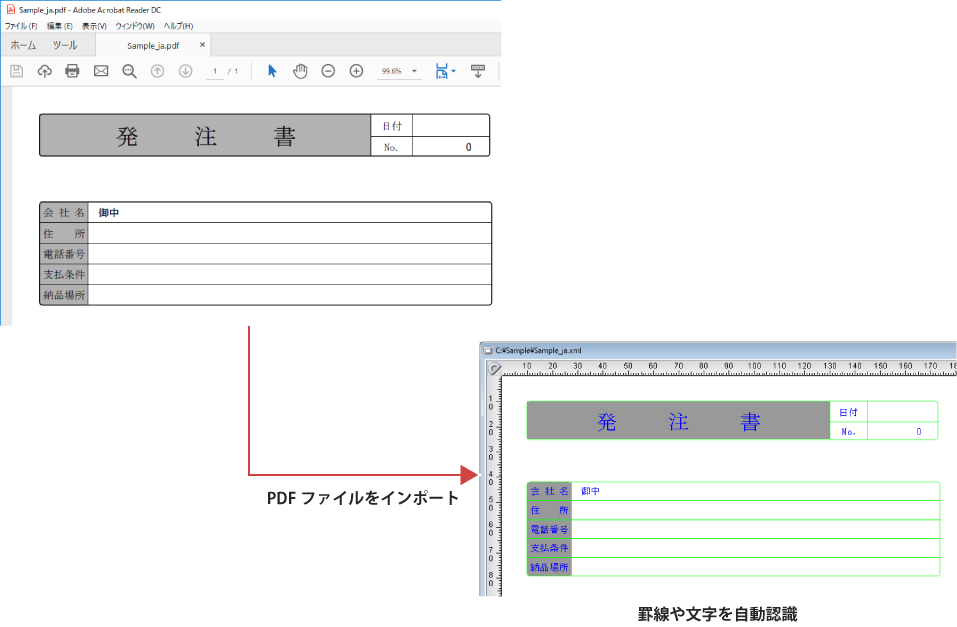Click the 会社名 cell in PDF

click(64, 212)
